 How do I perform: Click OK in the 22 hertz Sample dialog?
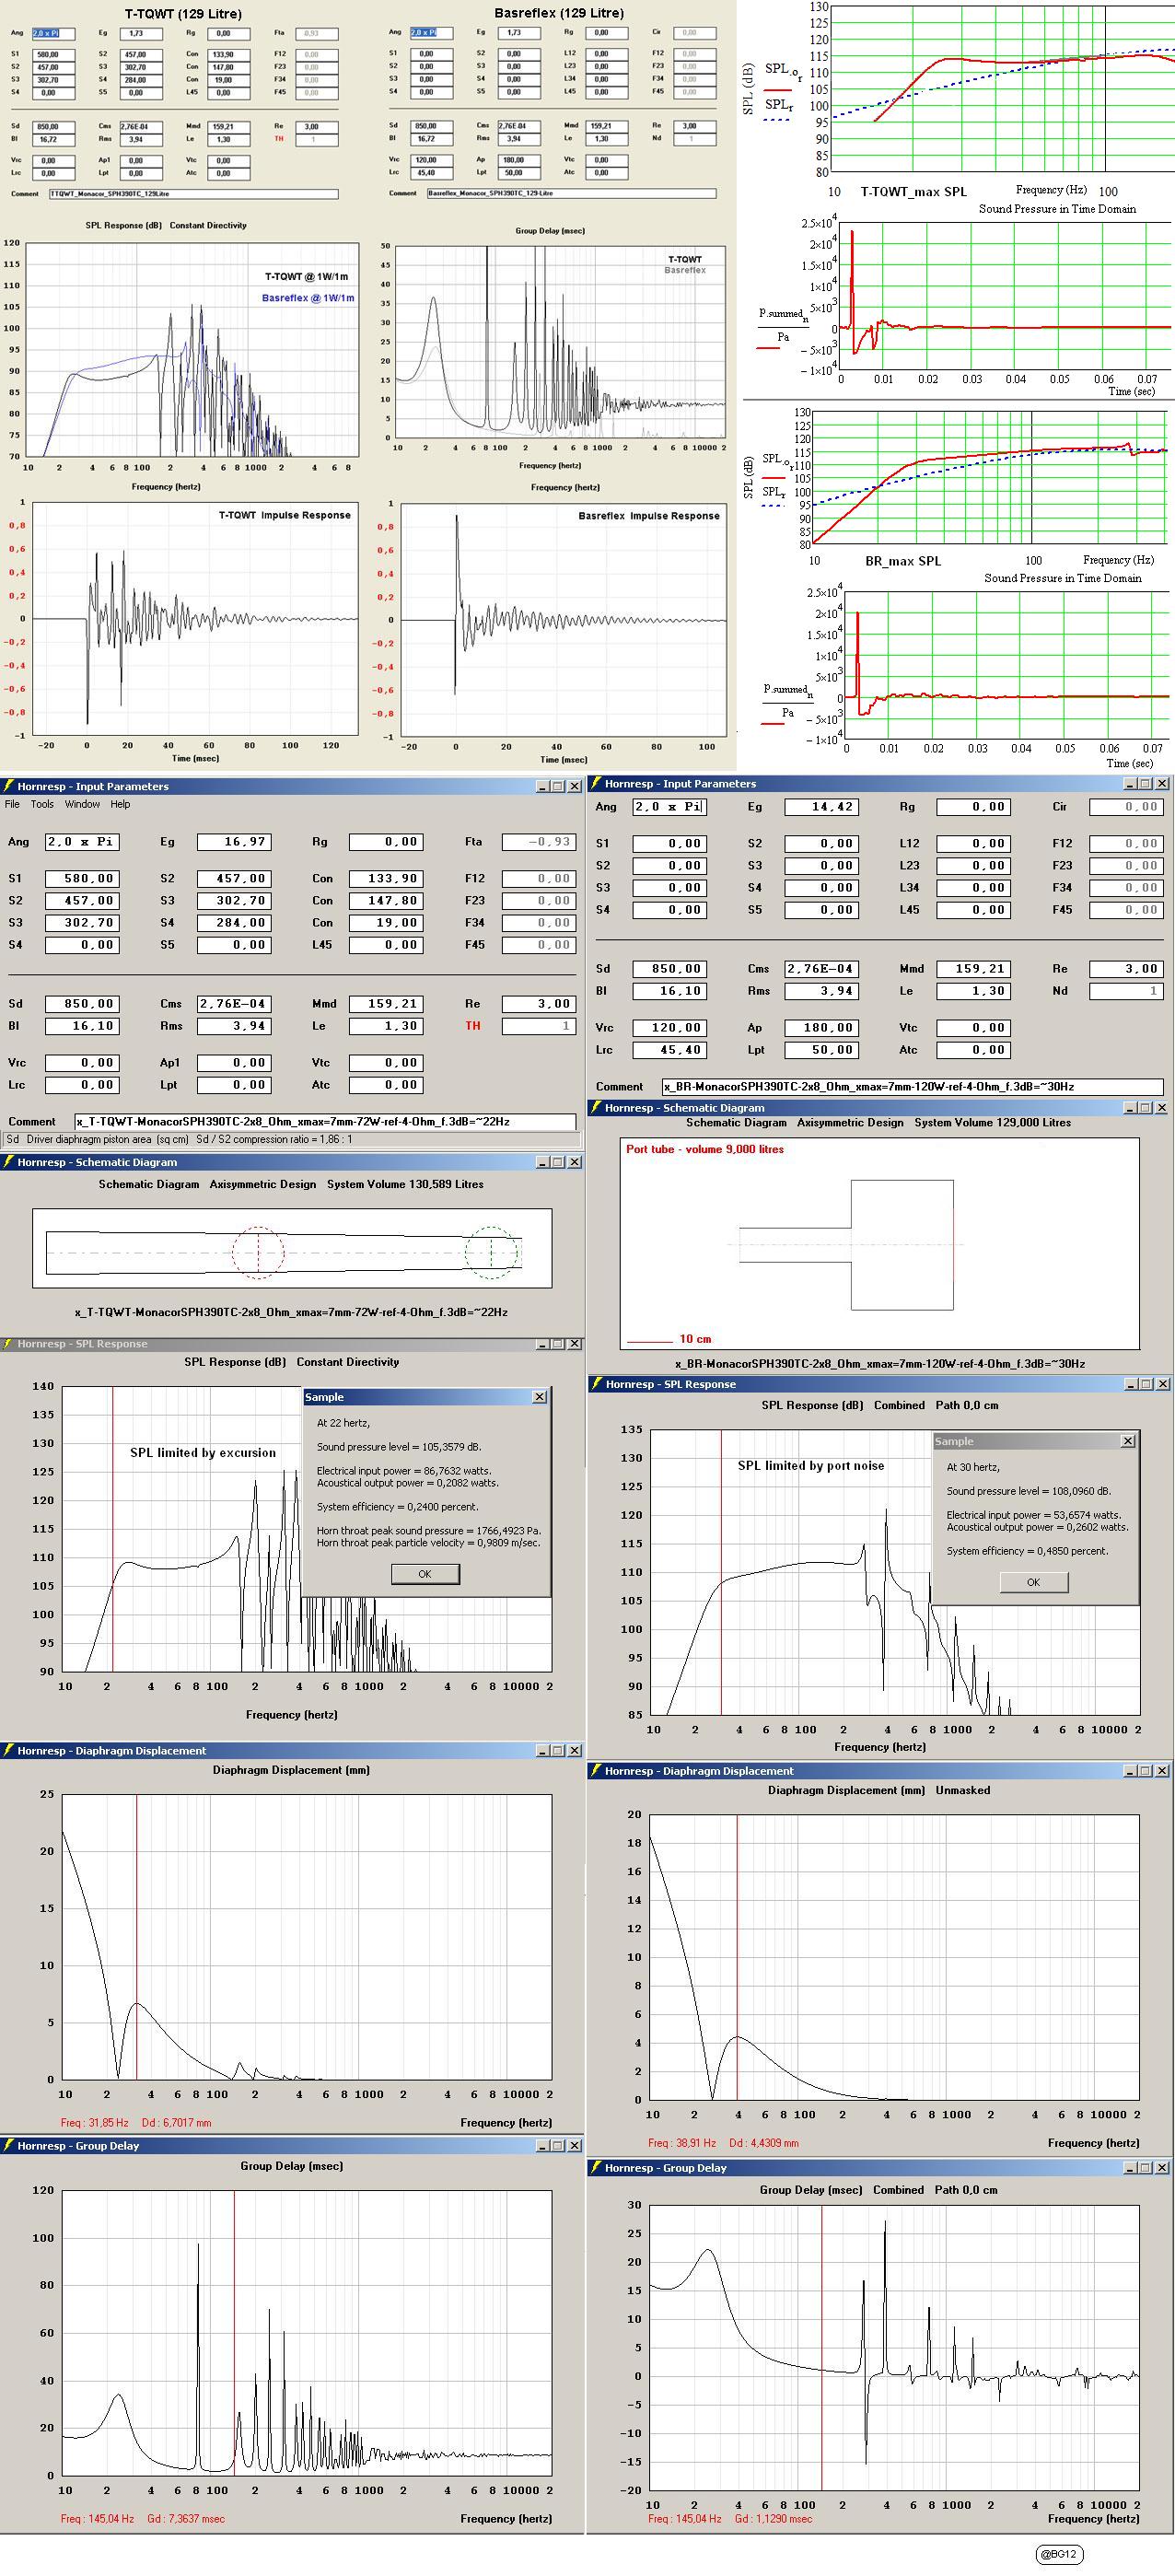click(425, 1574)
